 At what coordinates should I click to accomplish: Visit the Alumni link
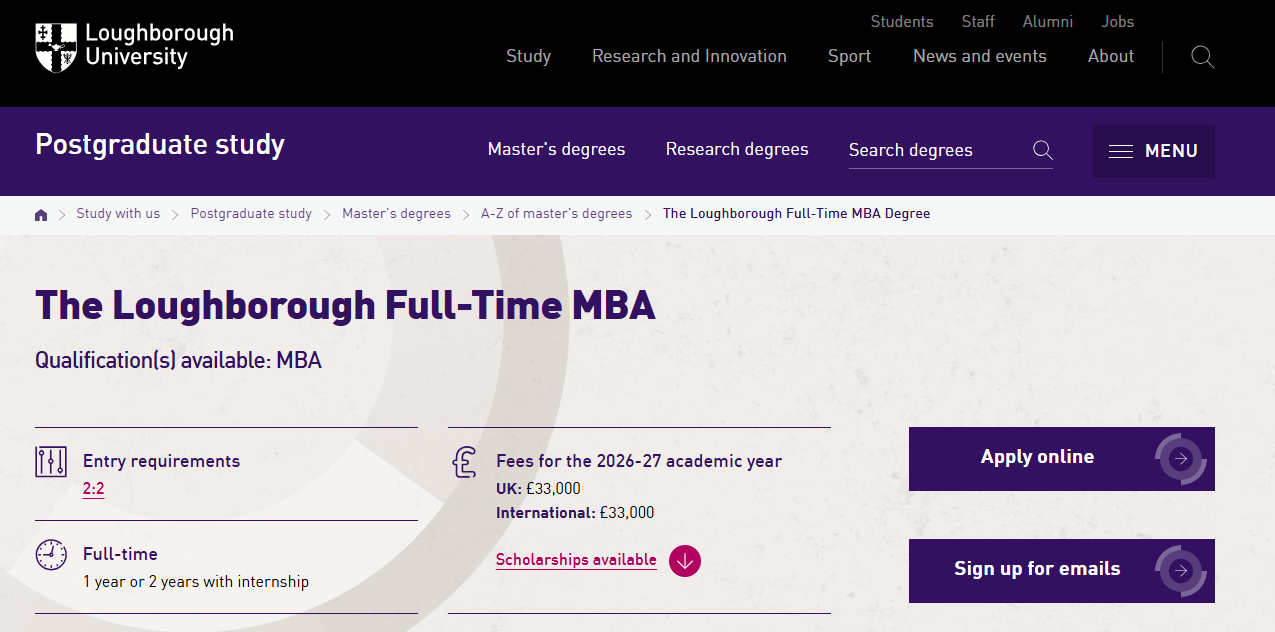1047,21
